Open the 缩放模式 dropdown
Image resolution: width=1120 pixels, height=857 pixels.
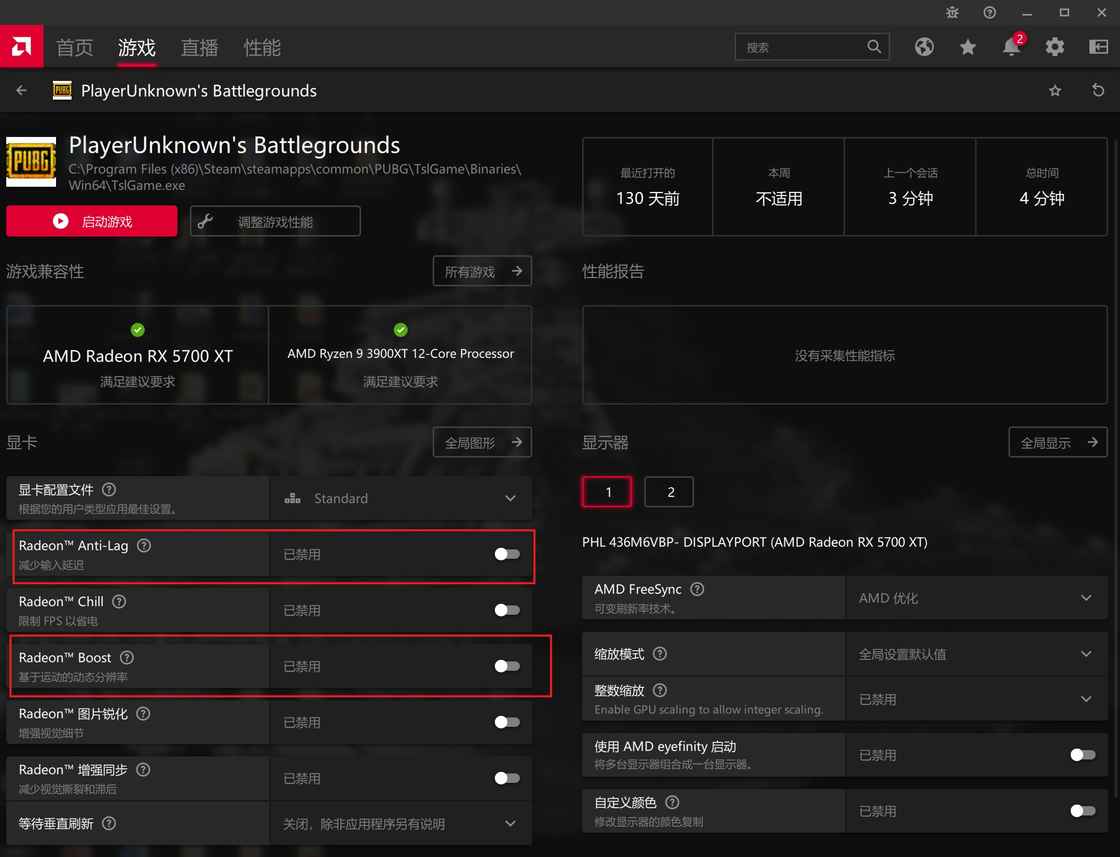pos(976,653)
